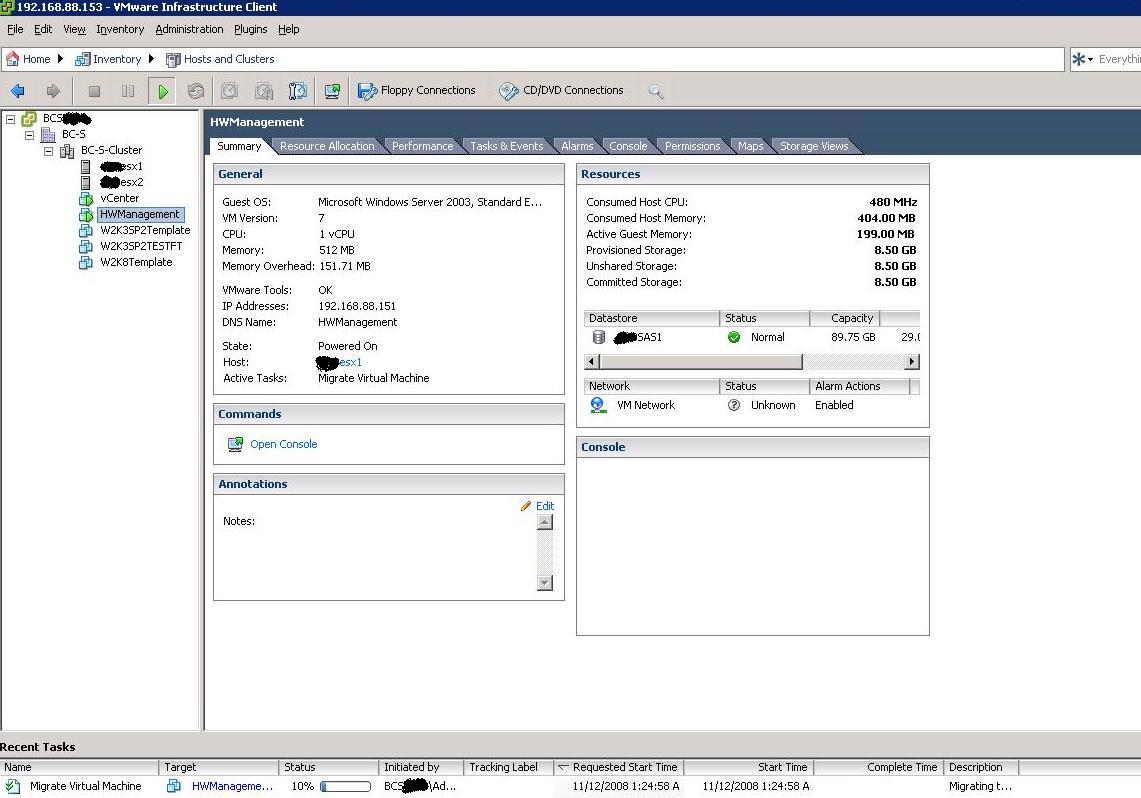Open the Inventory menu
The height and width of the screenshot is (798, 1141).
click(120, 29)
